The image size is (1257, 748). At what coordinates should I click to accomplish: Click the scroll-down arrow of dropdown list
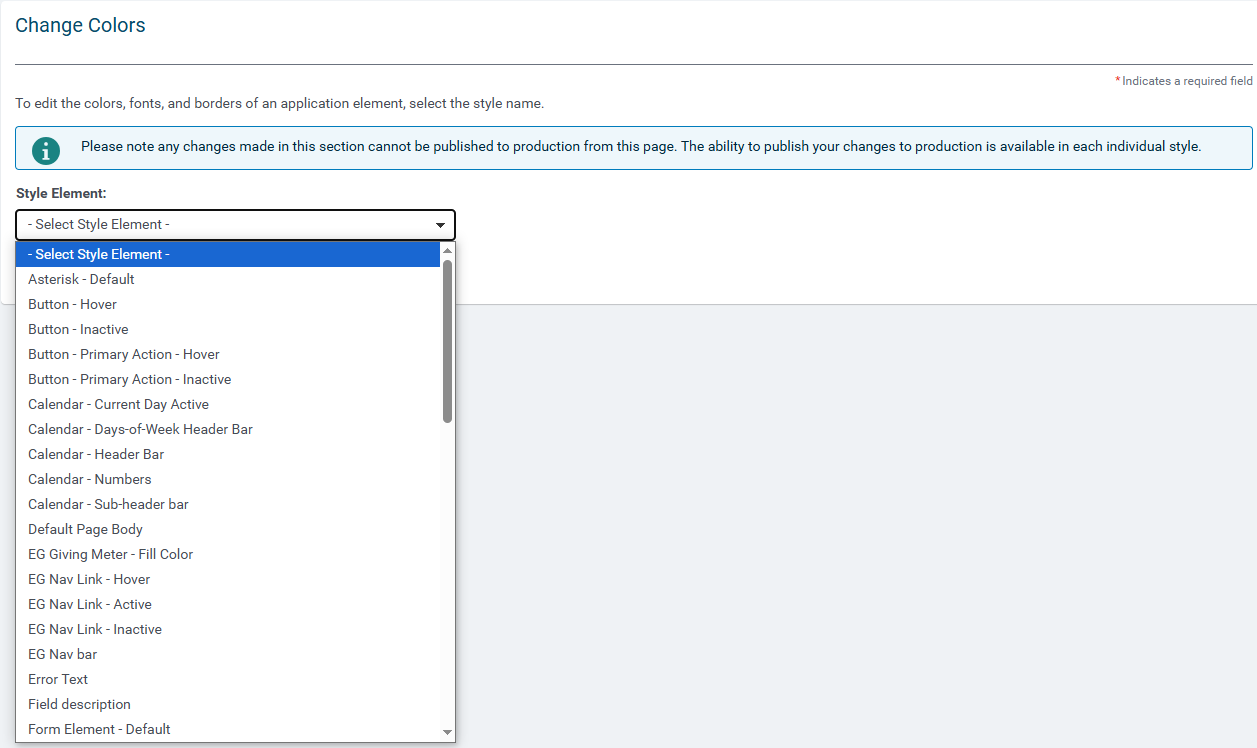(447, 733)
